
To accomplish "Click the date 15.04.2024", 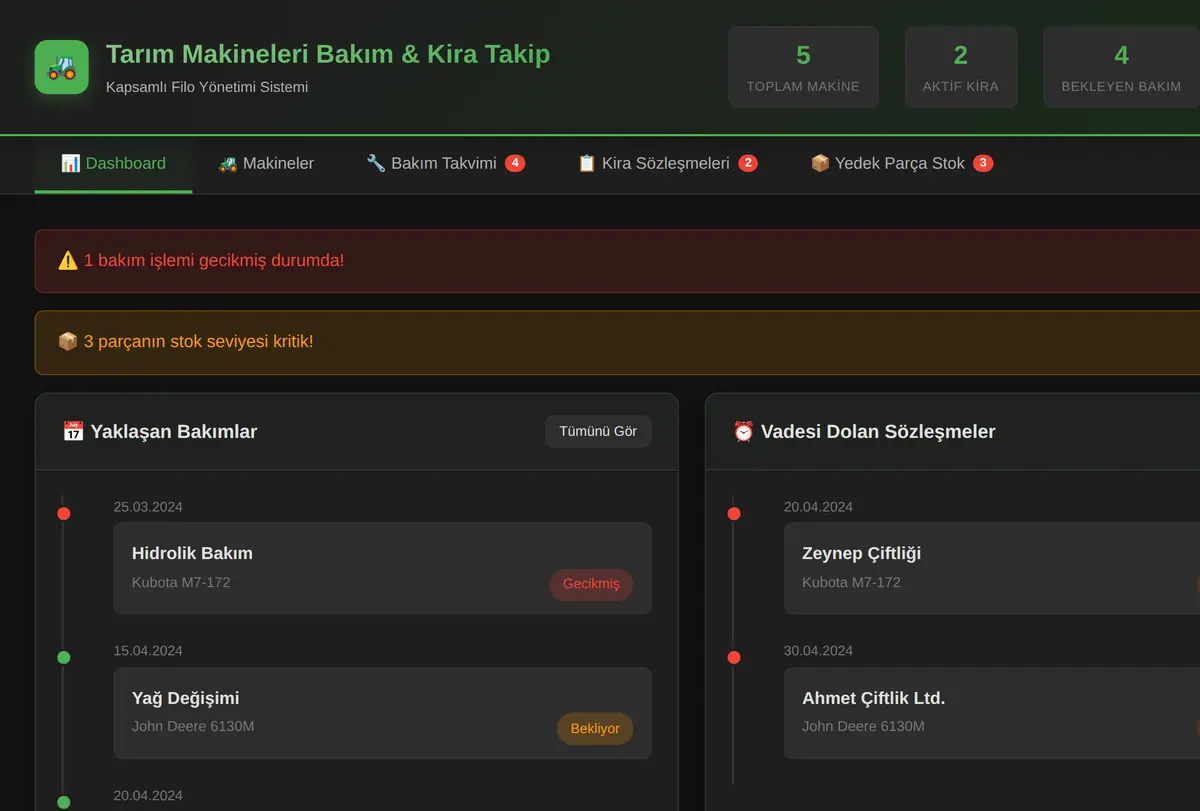I will coord(148,651).
